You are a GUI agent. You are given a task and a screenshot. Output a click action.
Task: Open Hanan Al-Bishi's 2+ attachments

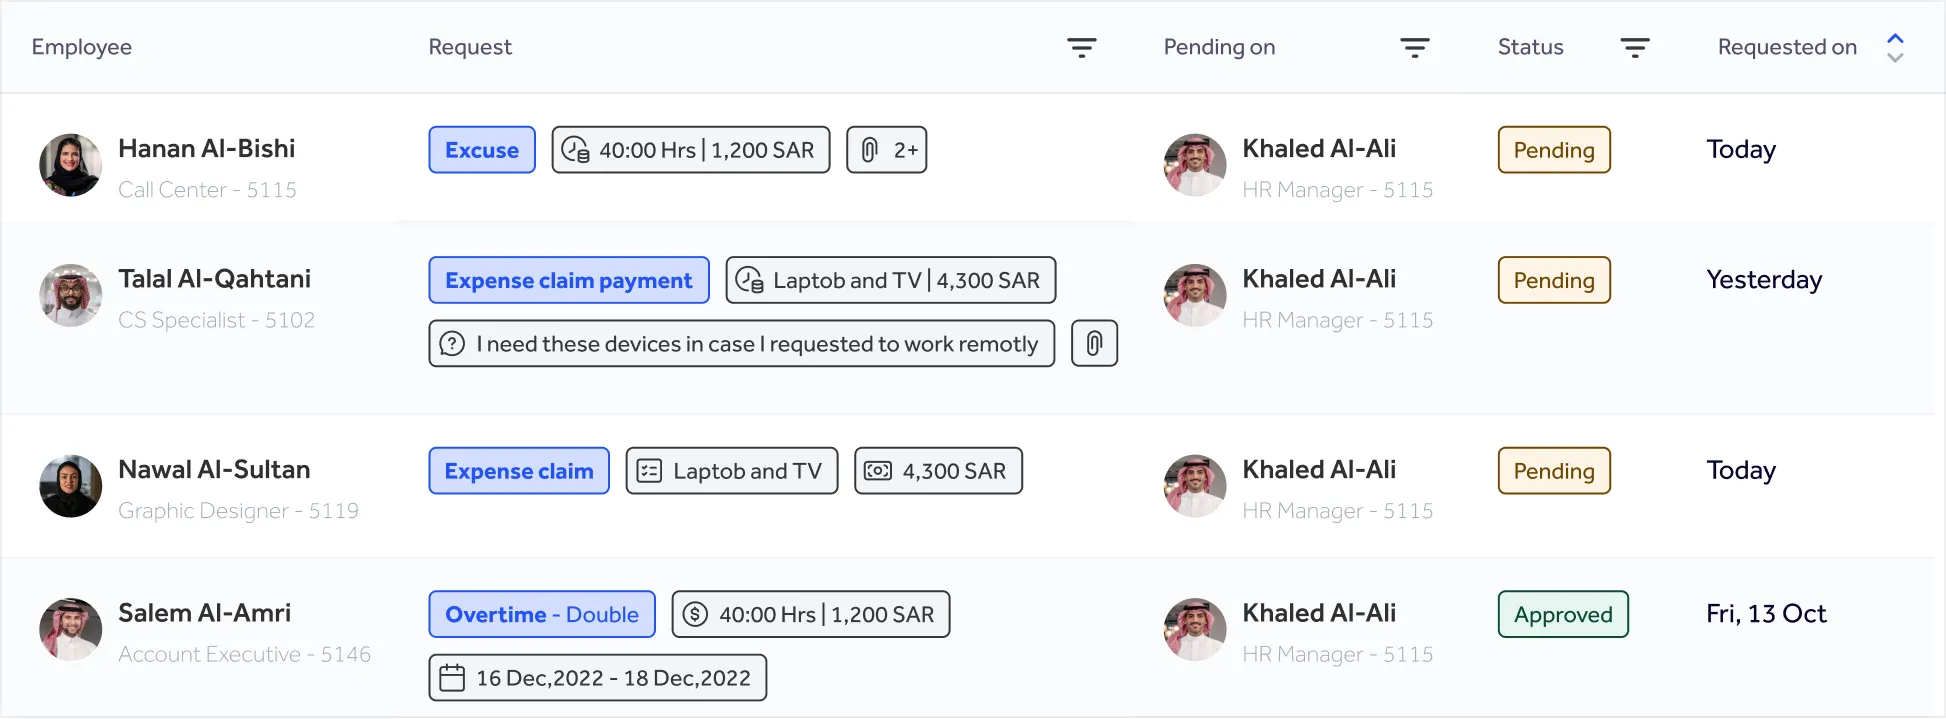(886, 150)
